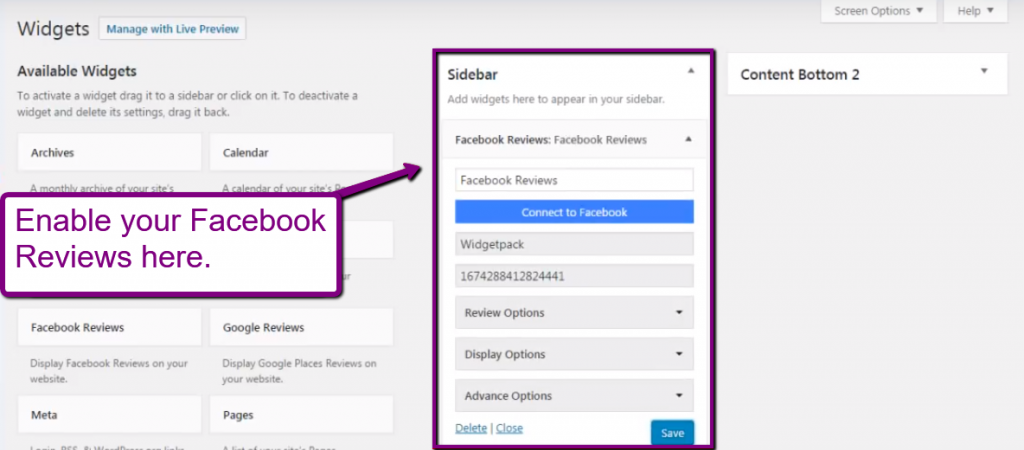The height and width of the screenshot is (450, 1024).
Task: Select the Calendar available widget
Action: pos(301,153)
